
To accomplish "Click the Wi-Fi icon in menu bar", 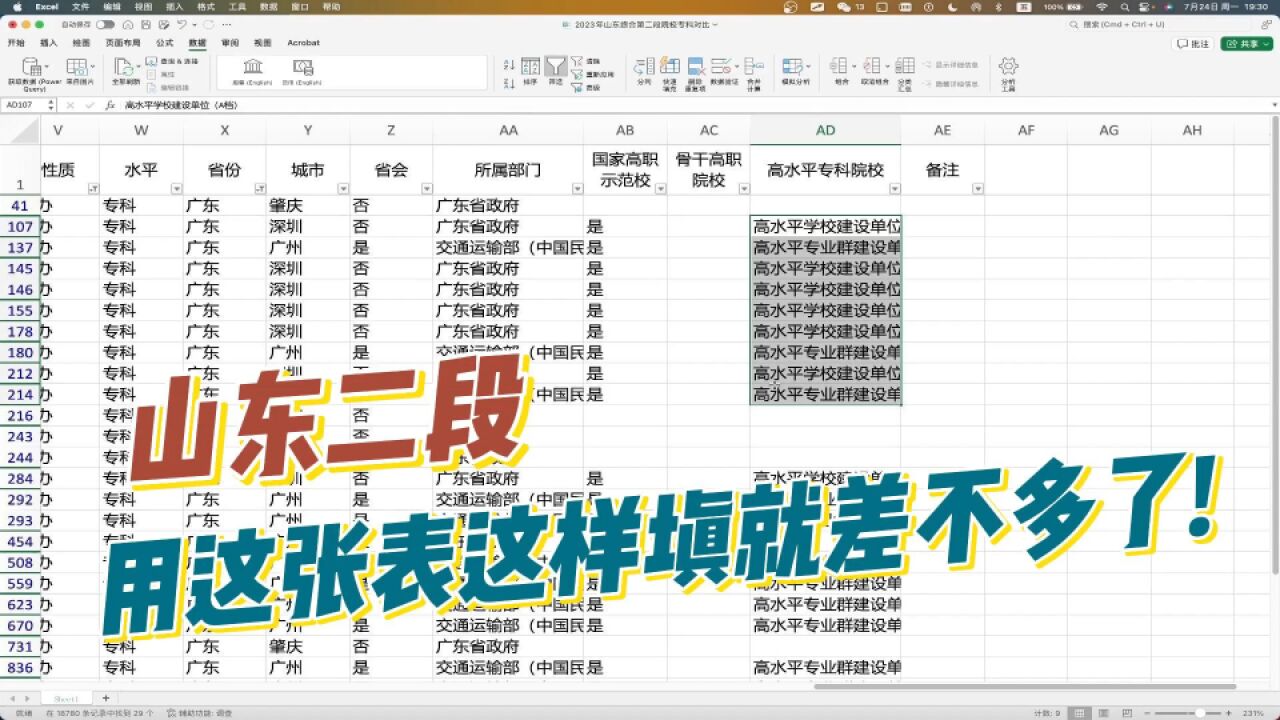I will [x=1101, y=6].
